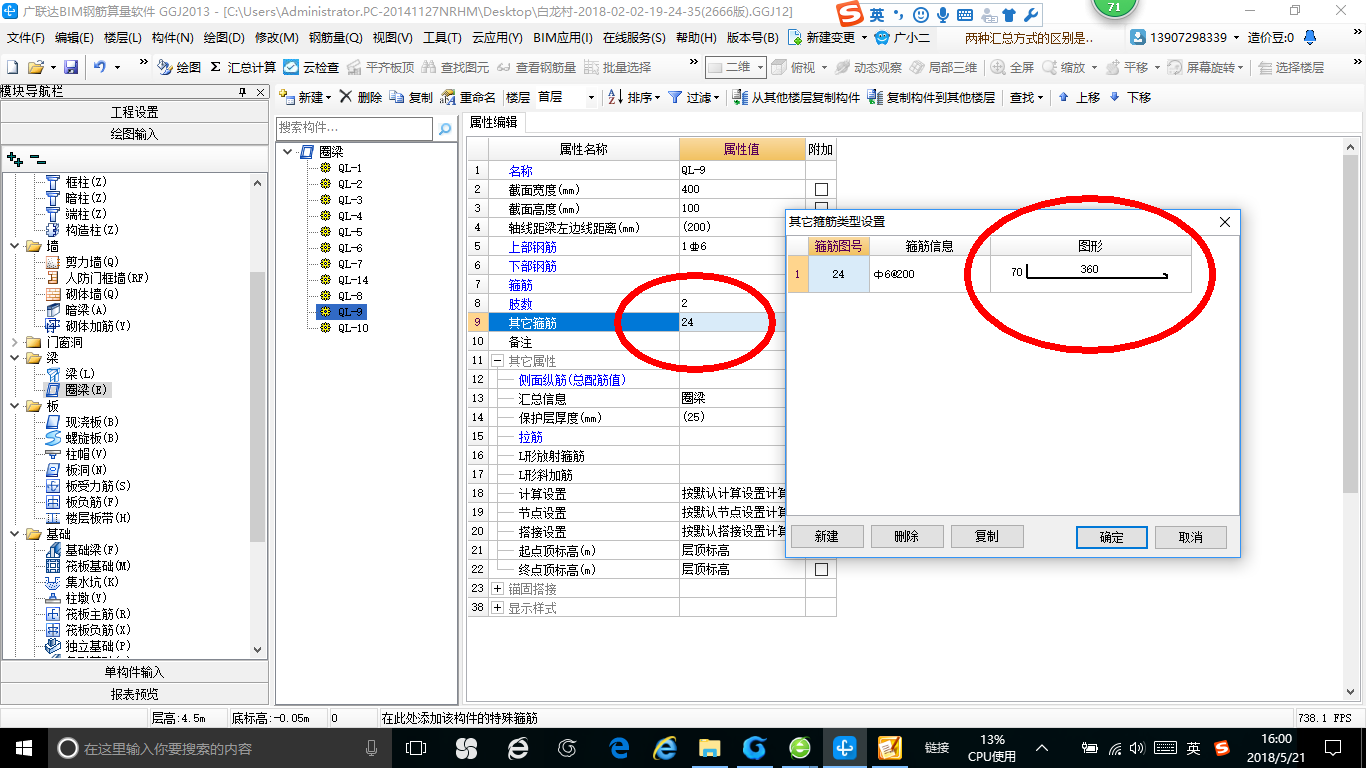Viewport: 1366px width, 768px height.
Task: Switch to 属性编辑 tab
Action: pyautogui.click(x=495, y=122)
